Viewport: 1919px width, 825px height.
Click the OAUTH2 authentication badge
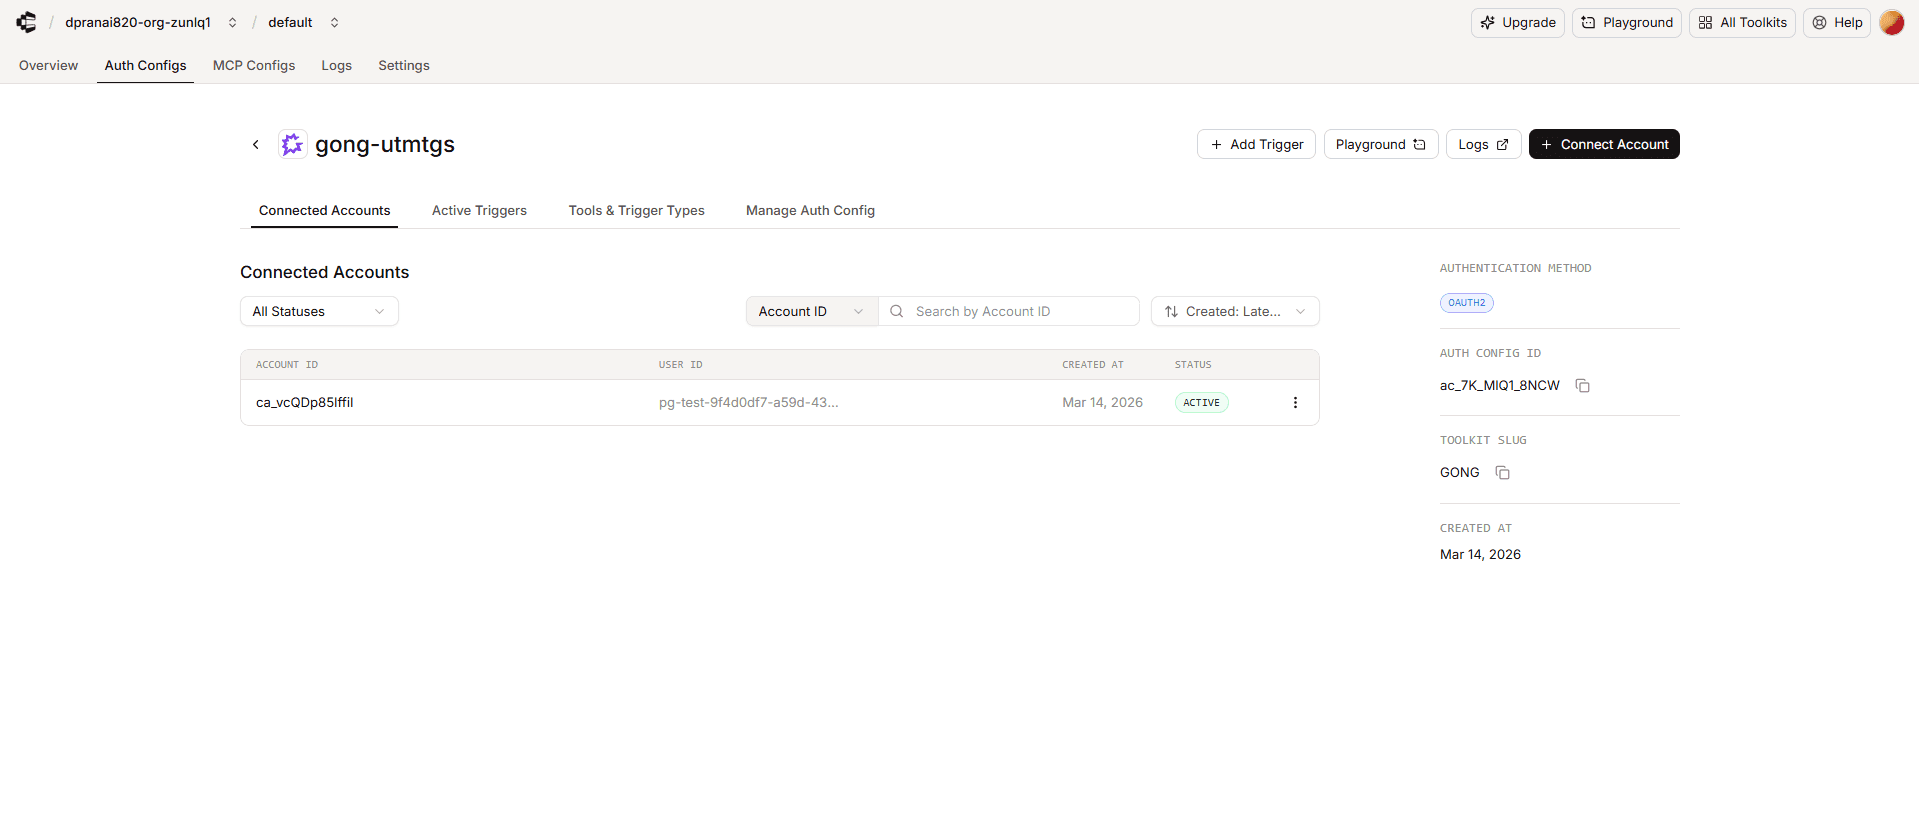pos(1466,303)
